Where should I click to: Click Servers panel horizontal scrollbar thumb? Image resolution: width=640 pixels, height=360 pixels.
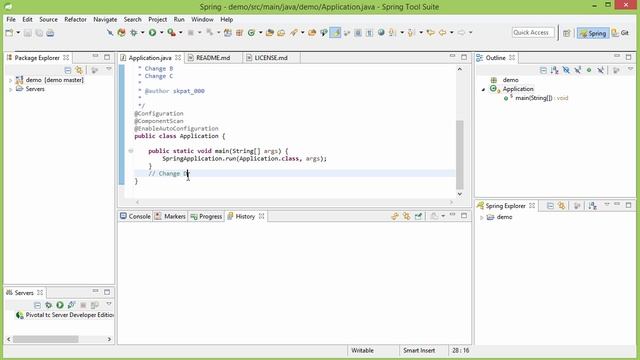45,339
